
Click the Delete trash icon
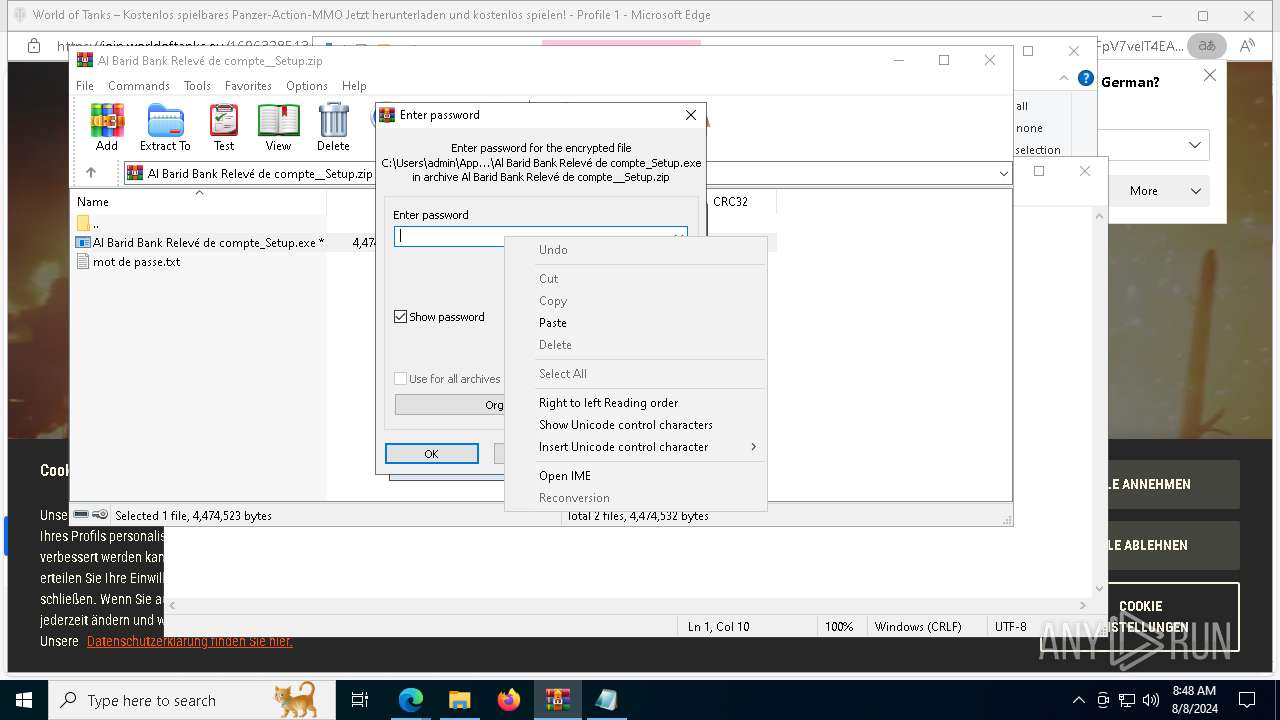coord(333,127)
